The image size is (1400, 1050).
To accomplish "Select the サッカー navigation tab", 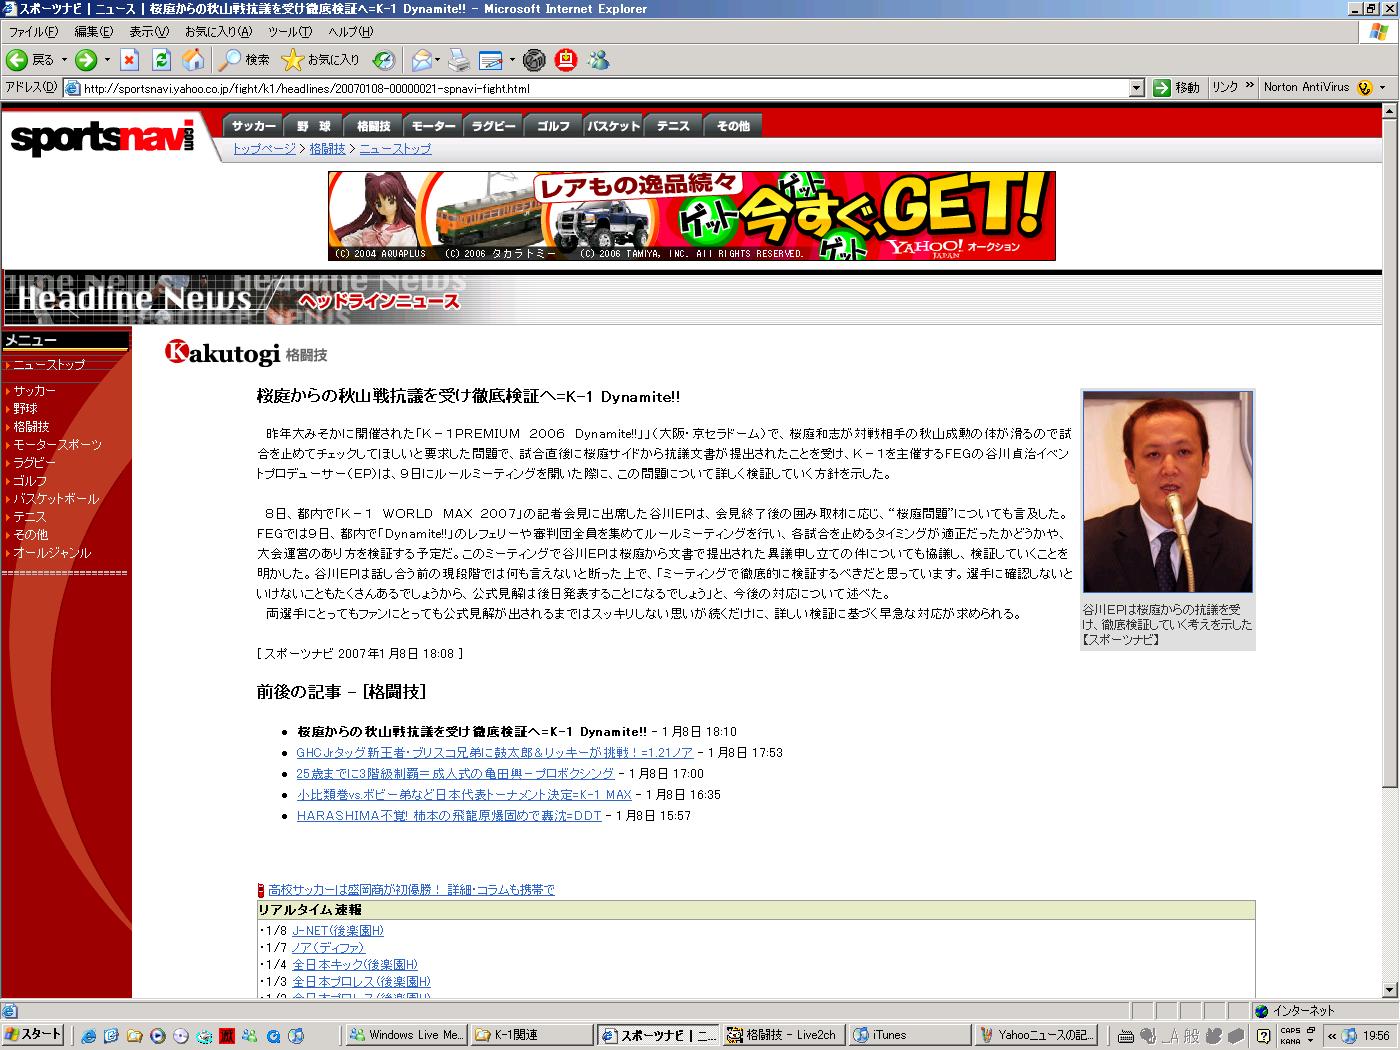I will pos(254,126).
